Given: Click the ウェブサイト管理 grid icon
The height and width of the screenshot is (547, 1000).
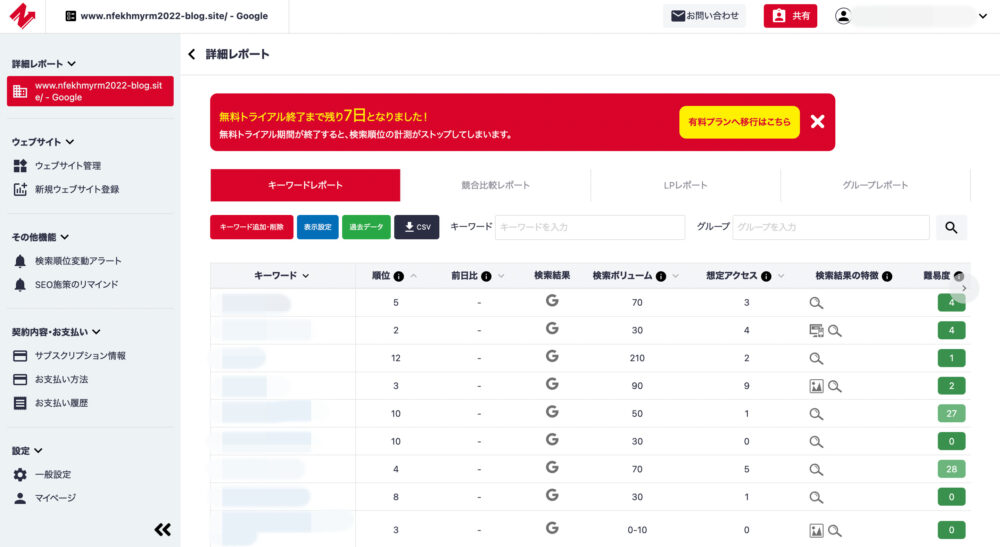Looking at the screenshot, I should tap(20, 166).
